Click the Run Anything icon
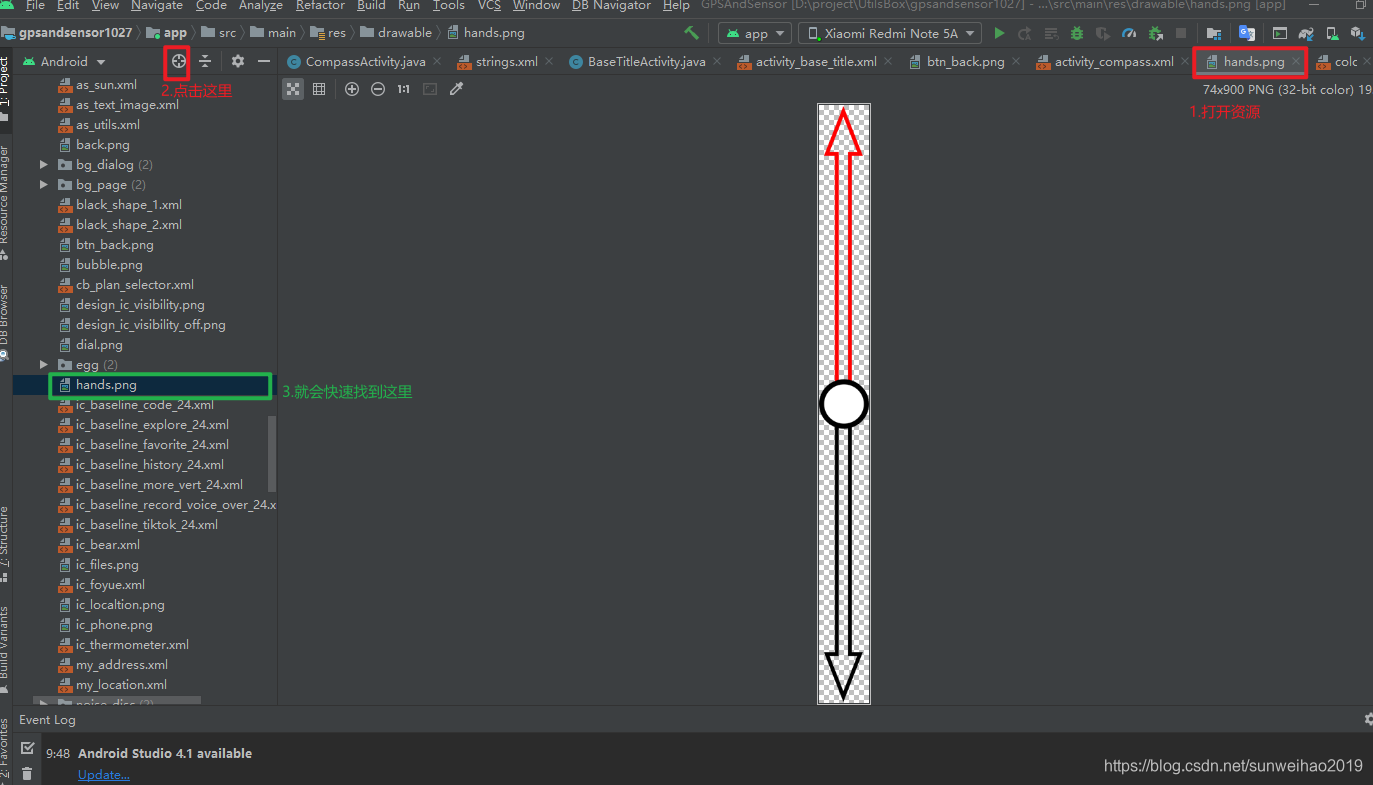This screenshot has height=785, width=1373. pos(1279,33)
